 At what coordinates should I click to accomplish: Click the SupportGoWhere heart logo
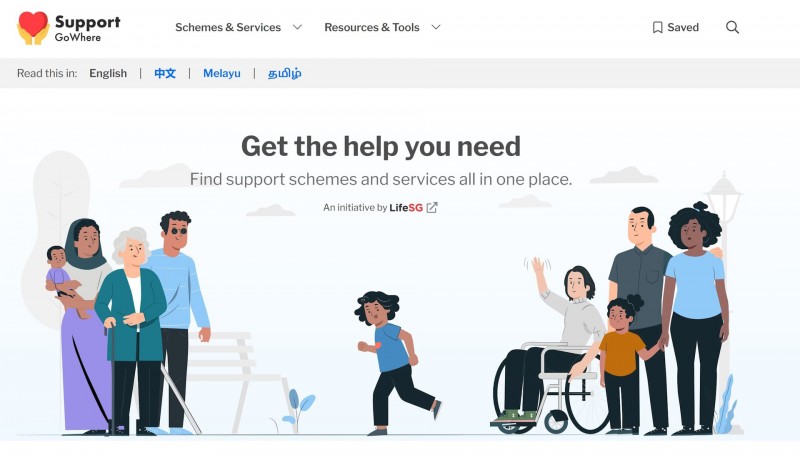coord(33,28)
